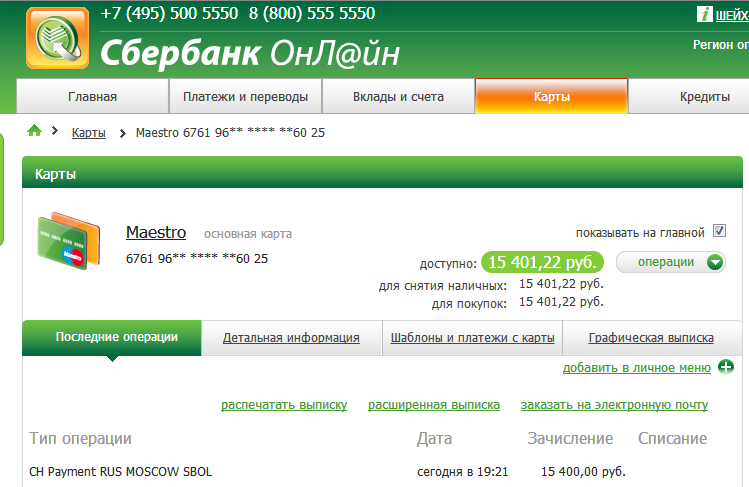Select the Карты navigation tab
The width and height of the screenshot is (749, 487).
click(552, 96)
